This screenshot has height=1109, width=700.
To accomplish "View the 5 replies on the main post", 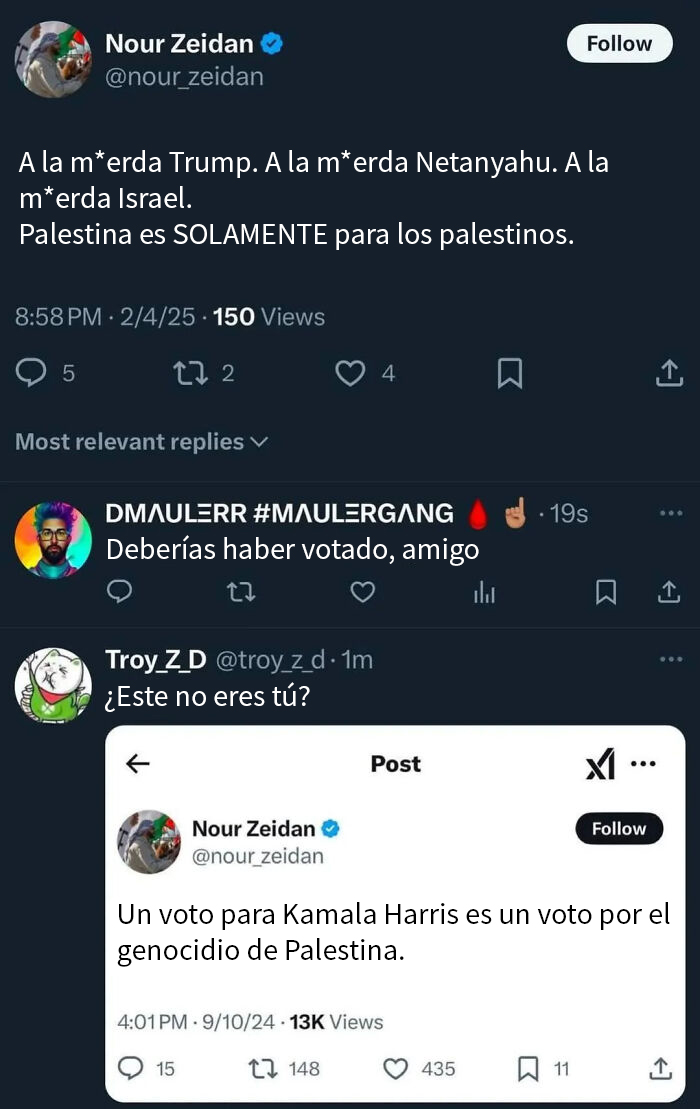I will pyautogui.click(x=45, y=372).
